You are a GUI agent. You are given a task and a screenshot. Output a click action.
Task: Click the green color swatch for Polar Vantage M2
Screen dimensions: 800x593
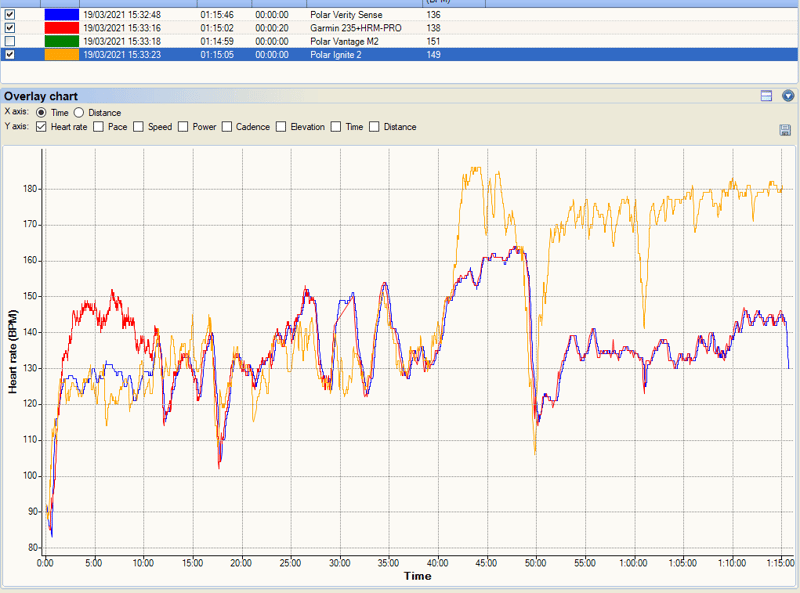coord(62,41)
